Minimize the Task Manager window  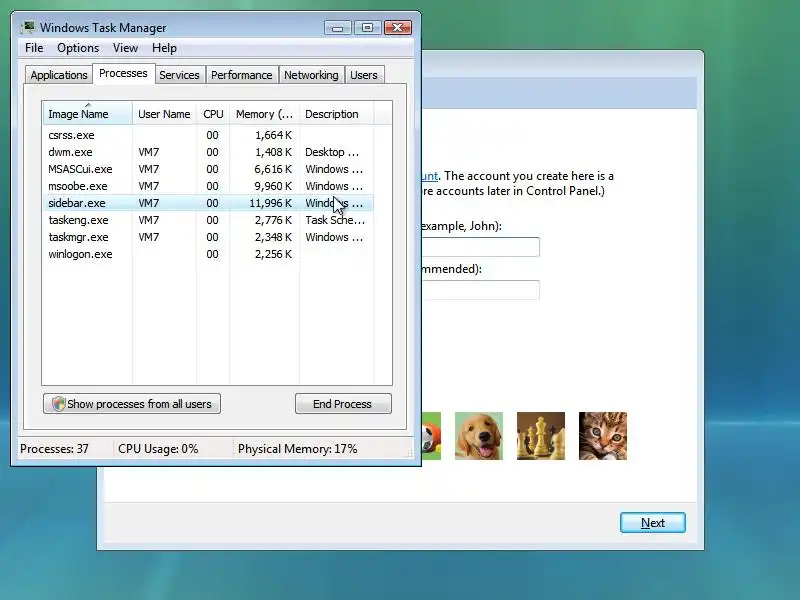tap(337, 28)
